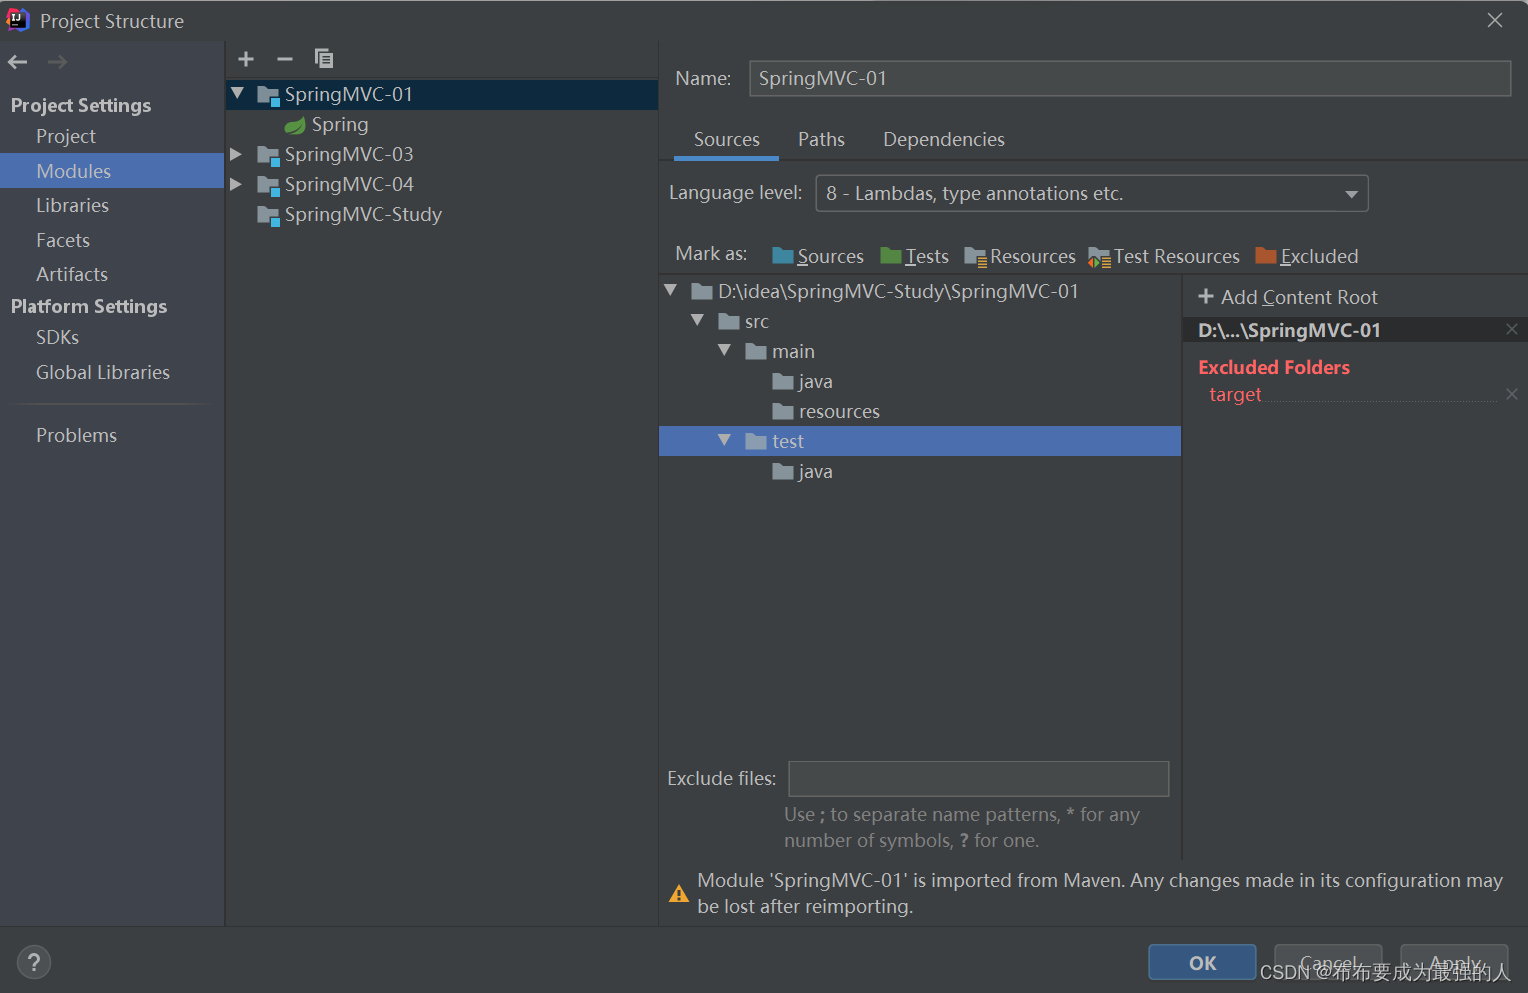Go back with the left arrow

tap(18, 62)
